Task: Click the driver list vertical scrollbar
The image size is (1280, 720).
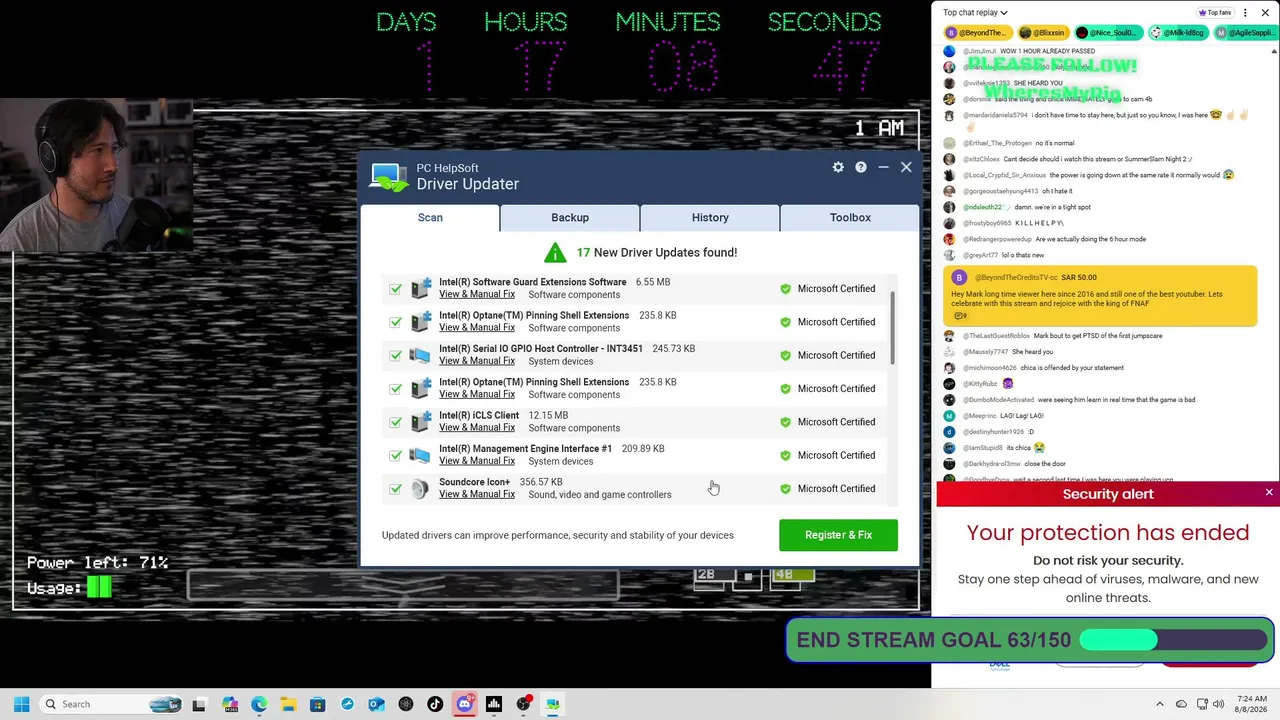Action: click(892, 328)
